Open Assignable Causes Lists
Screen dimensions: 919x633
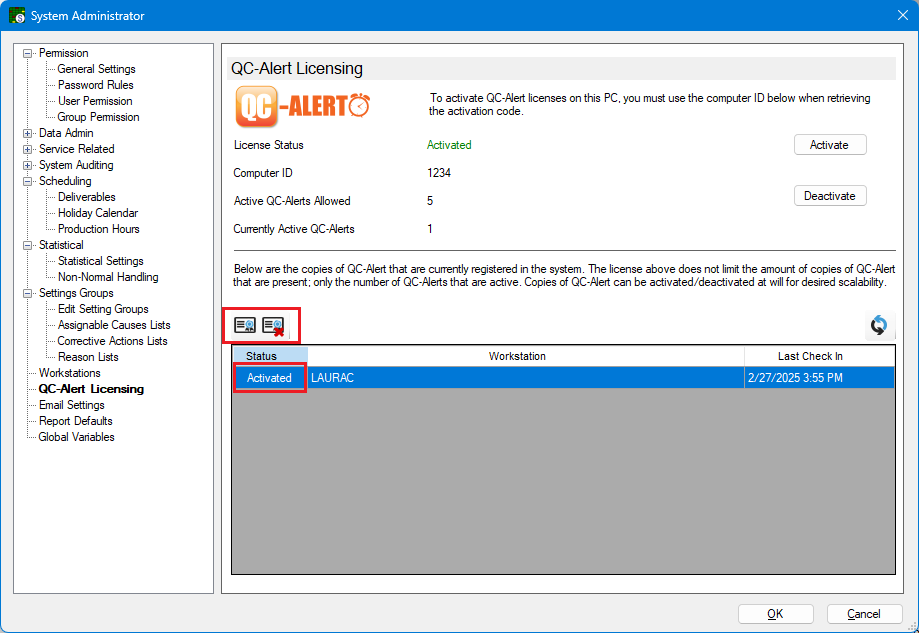pyautogui.click(x=114, y=325)
